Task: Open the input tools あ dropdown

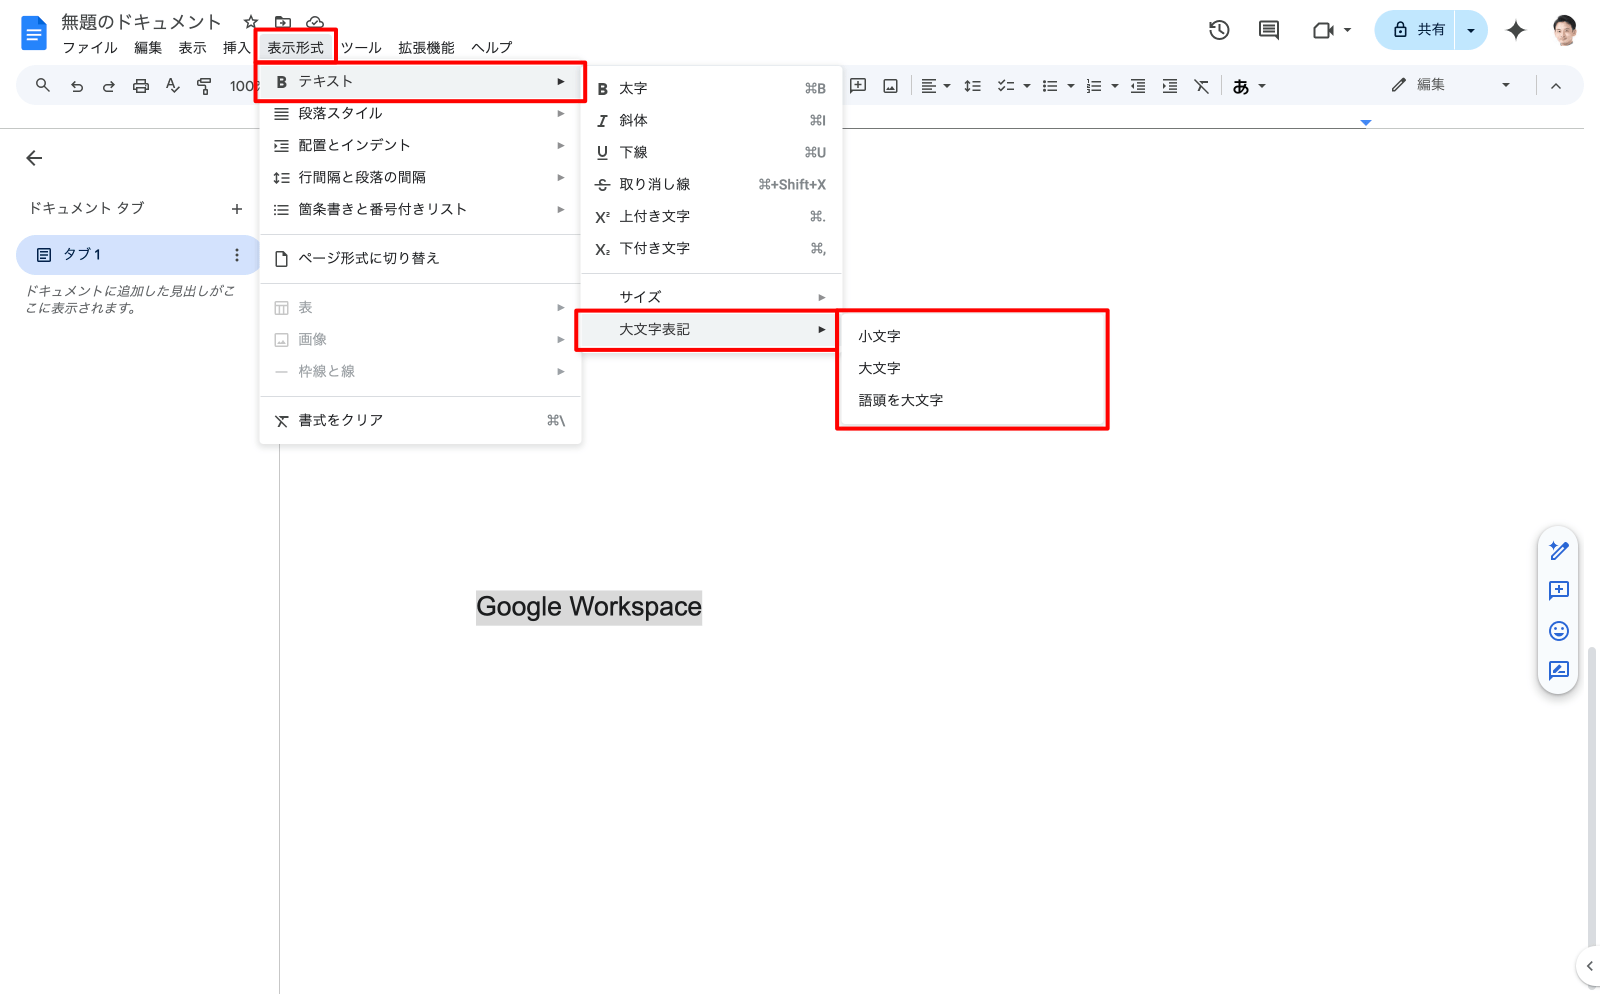Action: [1249, 86]
